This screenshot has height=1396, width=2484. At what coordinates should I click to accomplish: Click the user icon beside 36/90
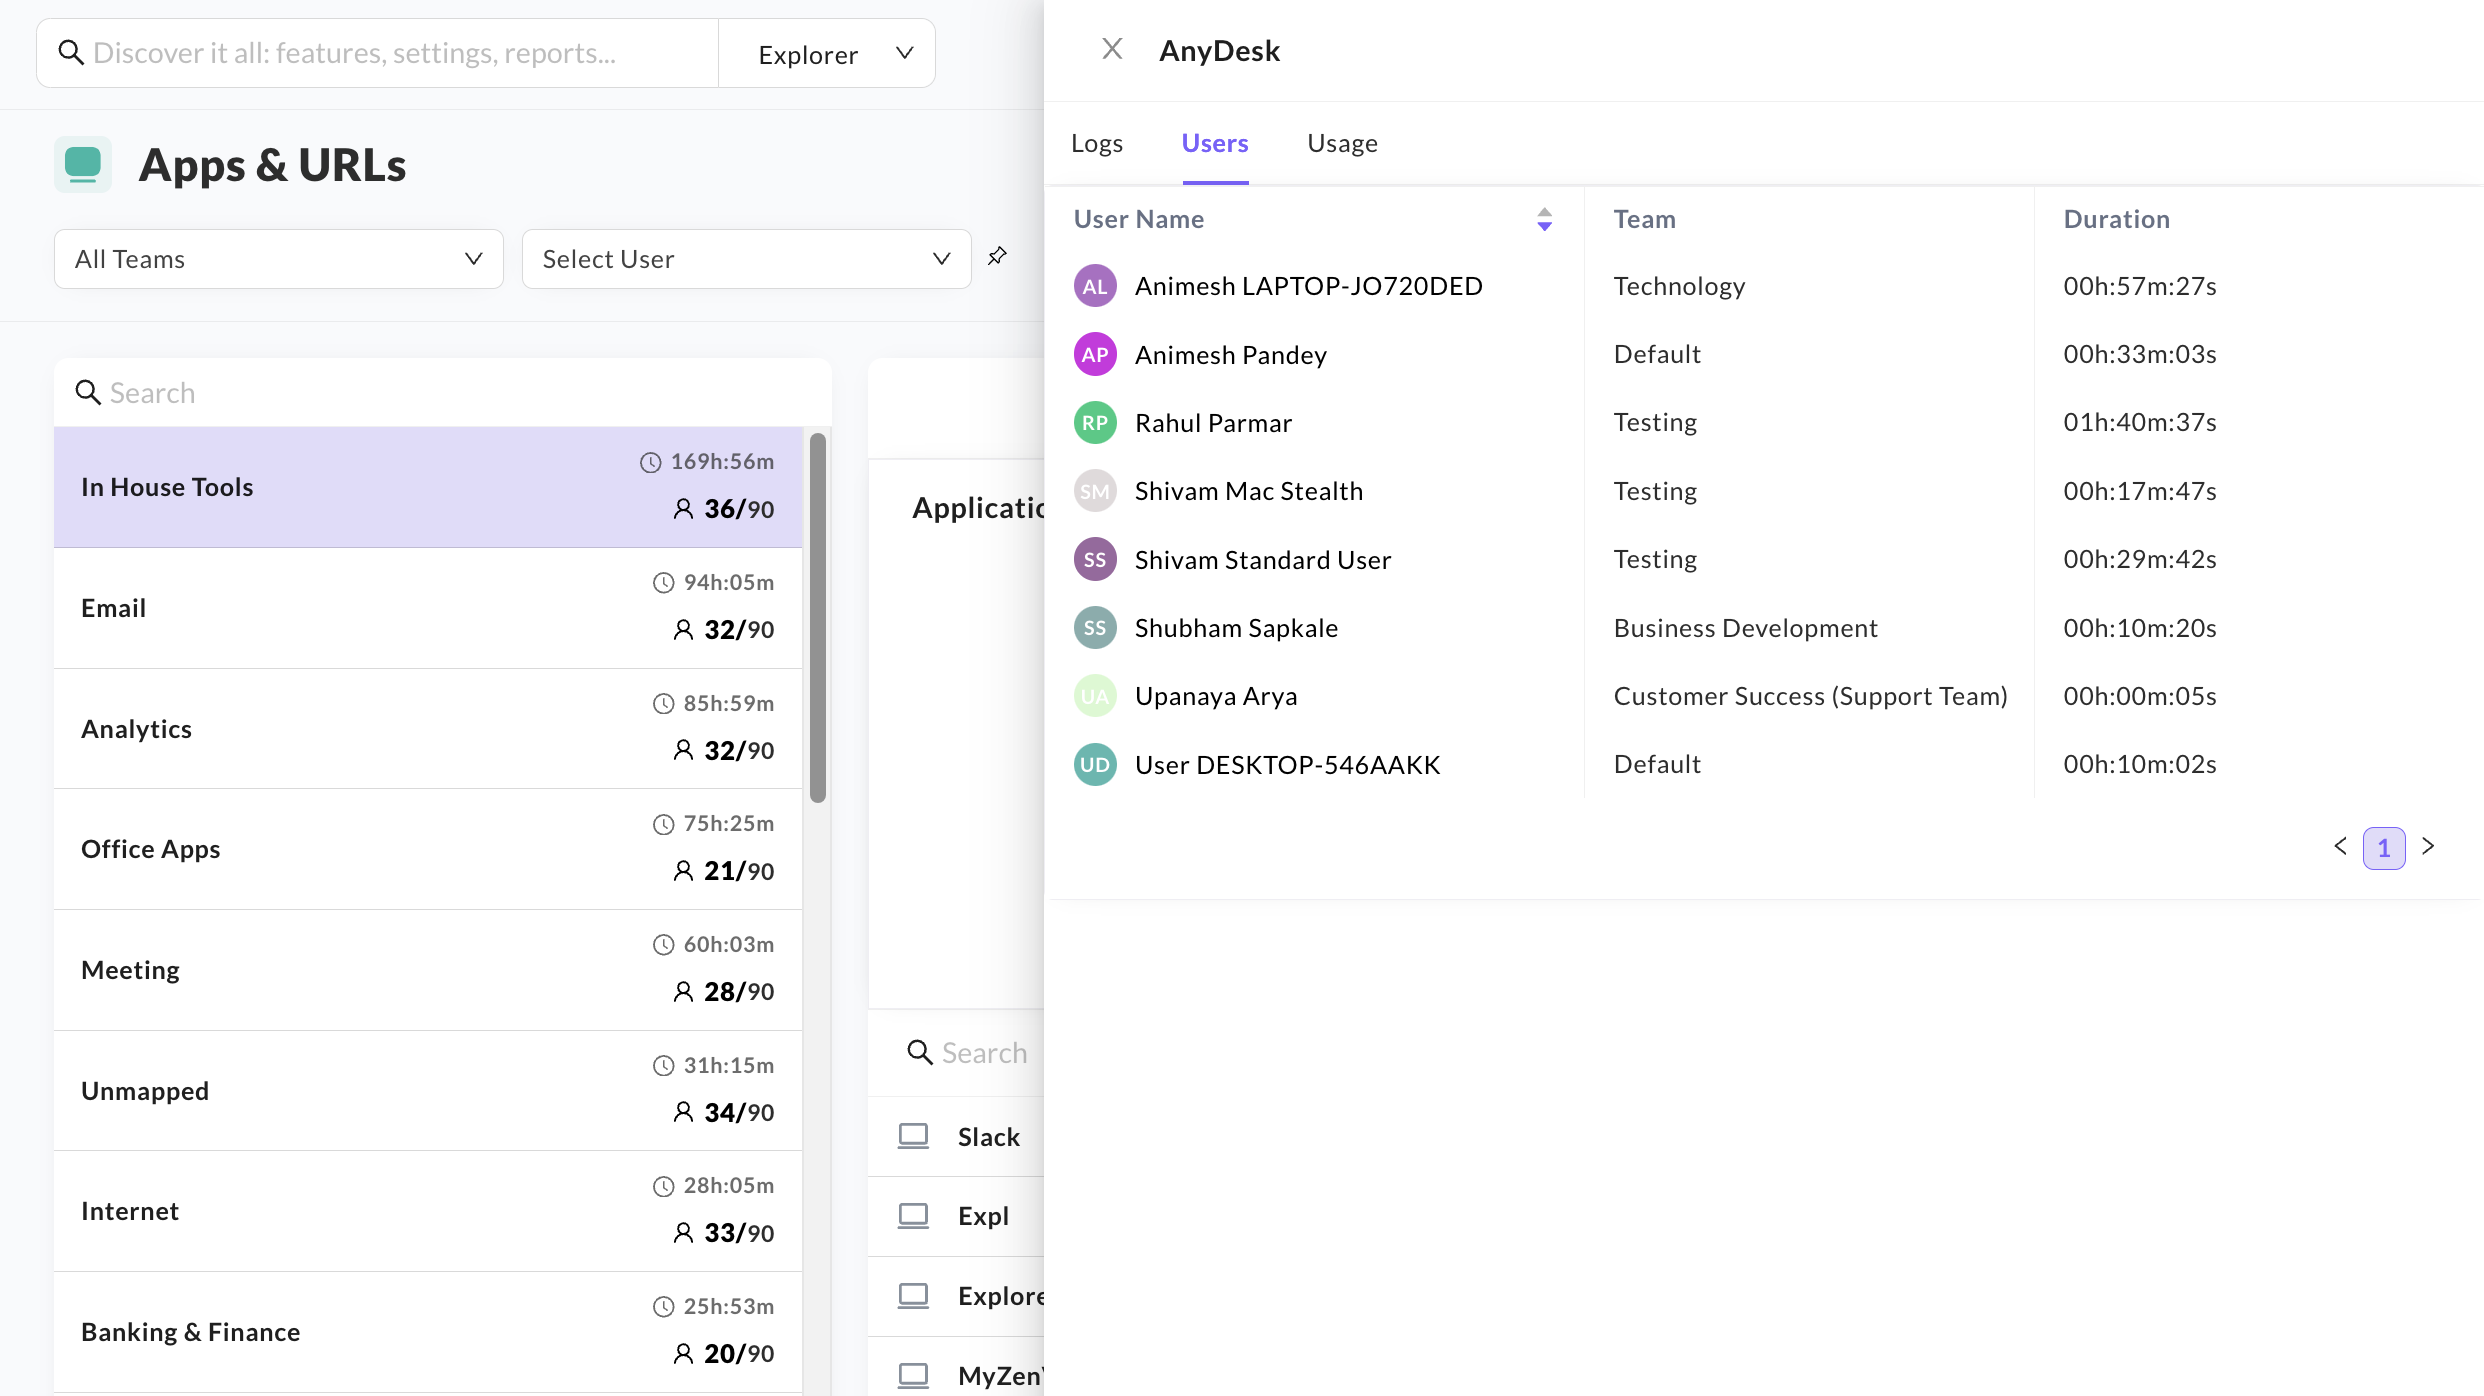pos(683,509)
